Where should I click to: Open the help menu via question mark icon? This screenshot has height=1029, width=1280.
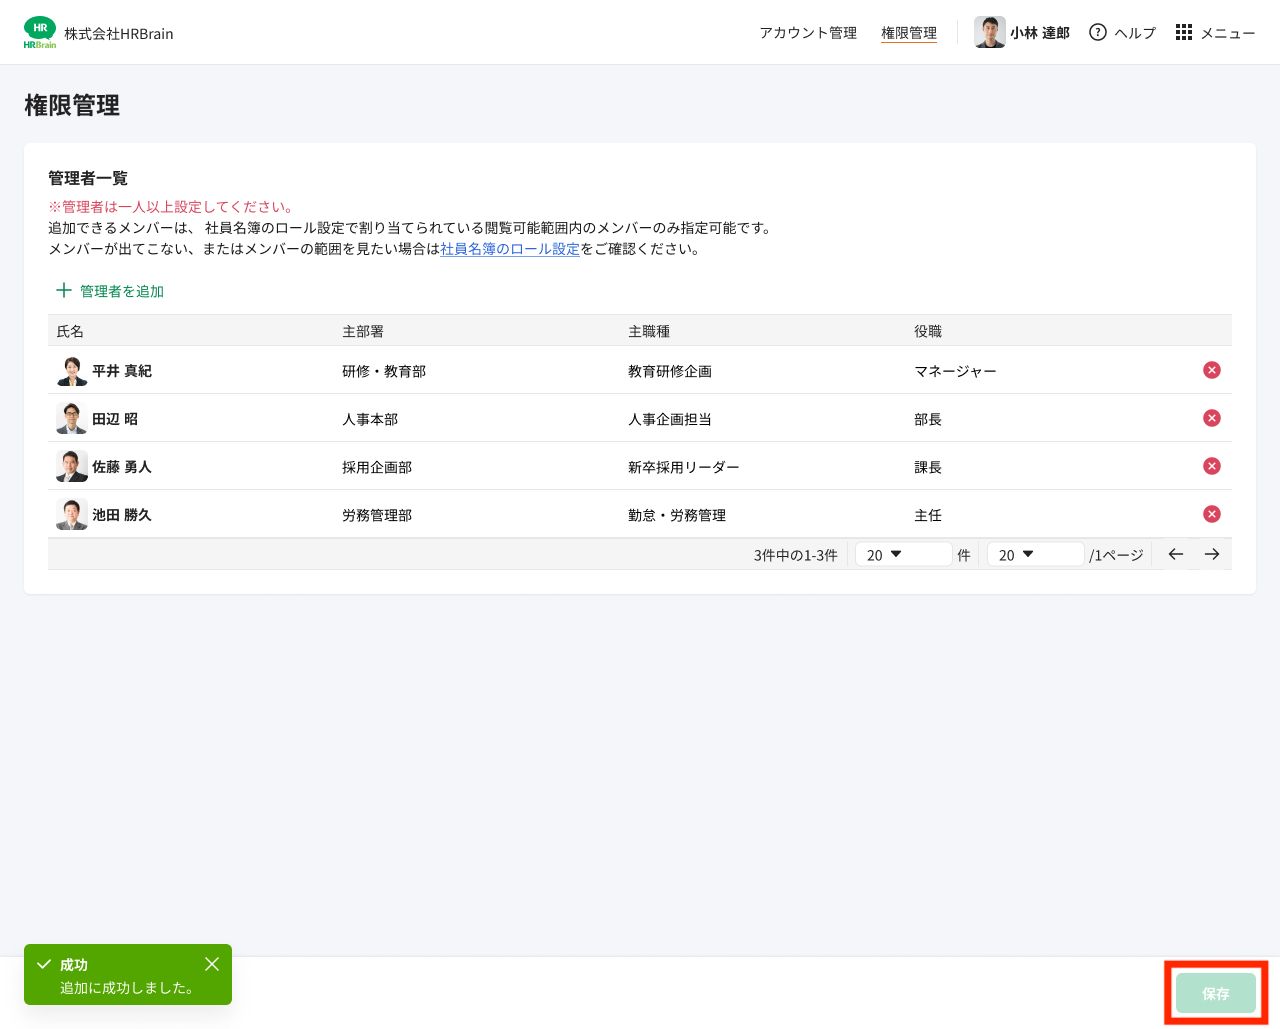click(x=1097, y=32)
